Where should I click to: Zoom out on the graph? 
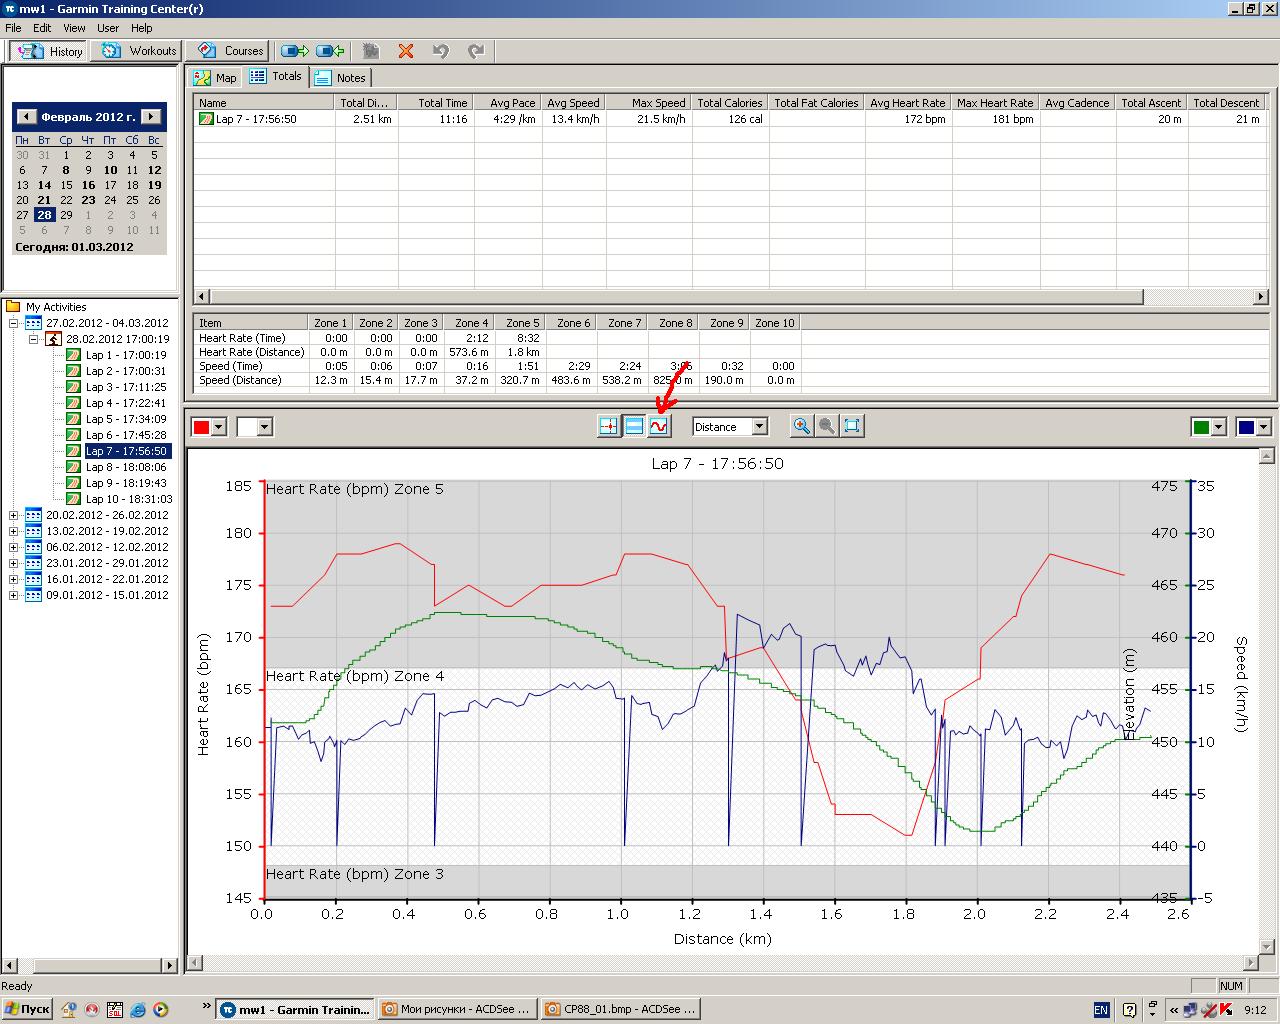[x=826, y=426]
